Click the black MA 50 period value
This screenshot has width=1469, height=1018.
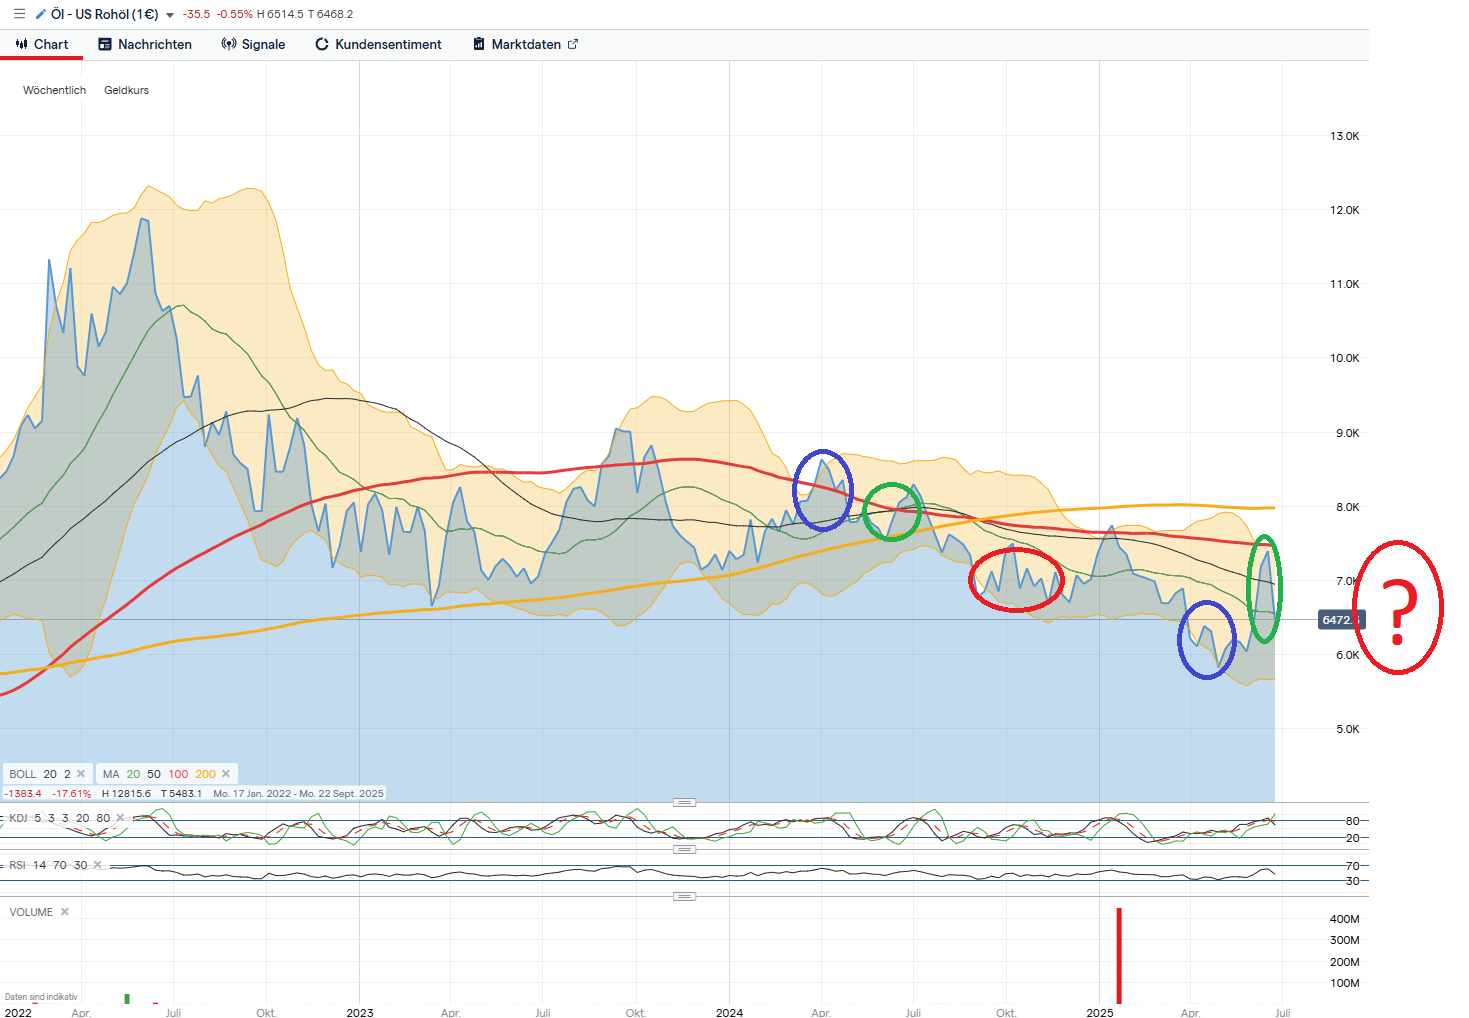(154, 774)
